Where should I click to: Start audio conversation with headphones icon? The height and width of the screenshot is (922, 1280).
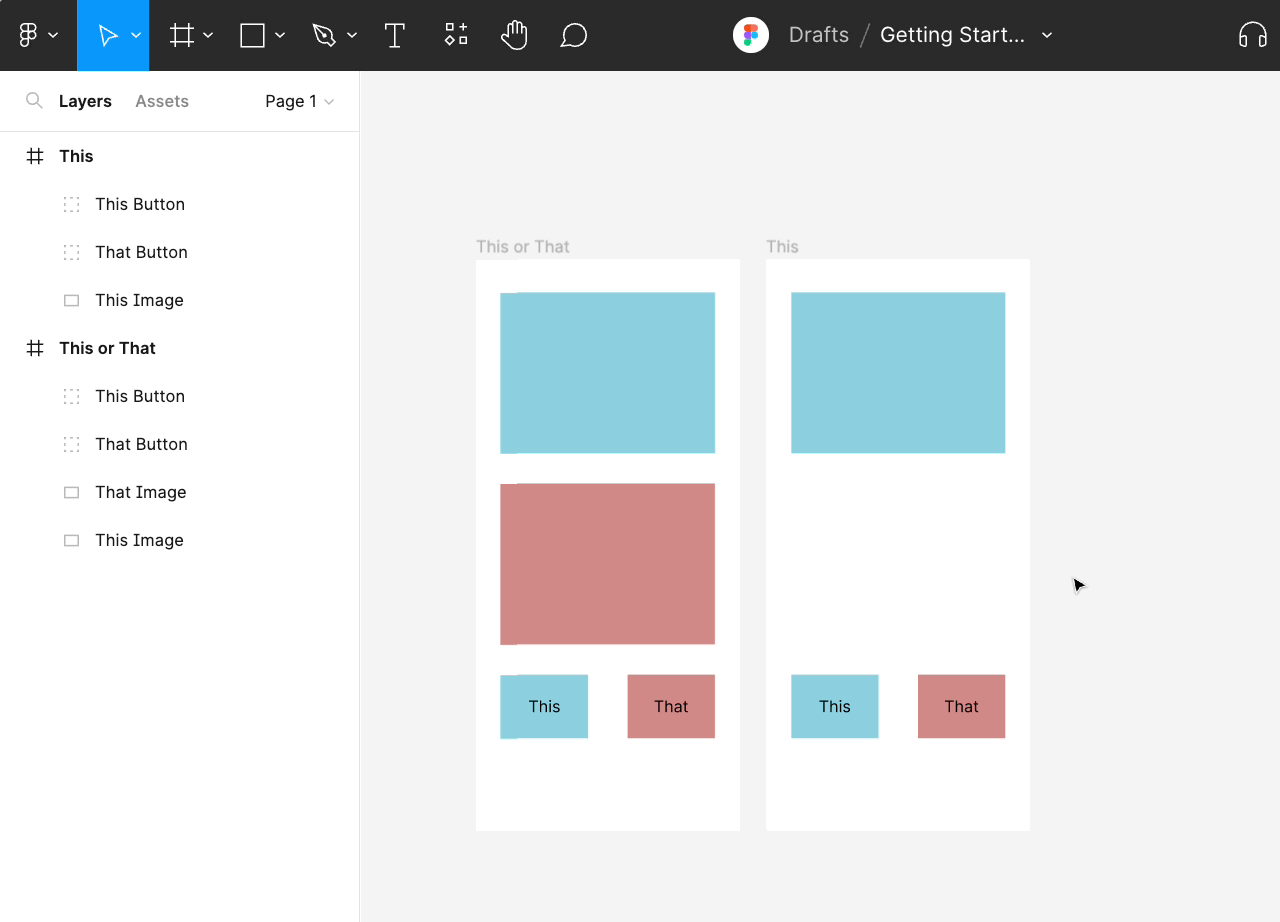(1252, 35)
